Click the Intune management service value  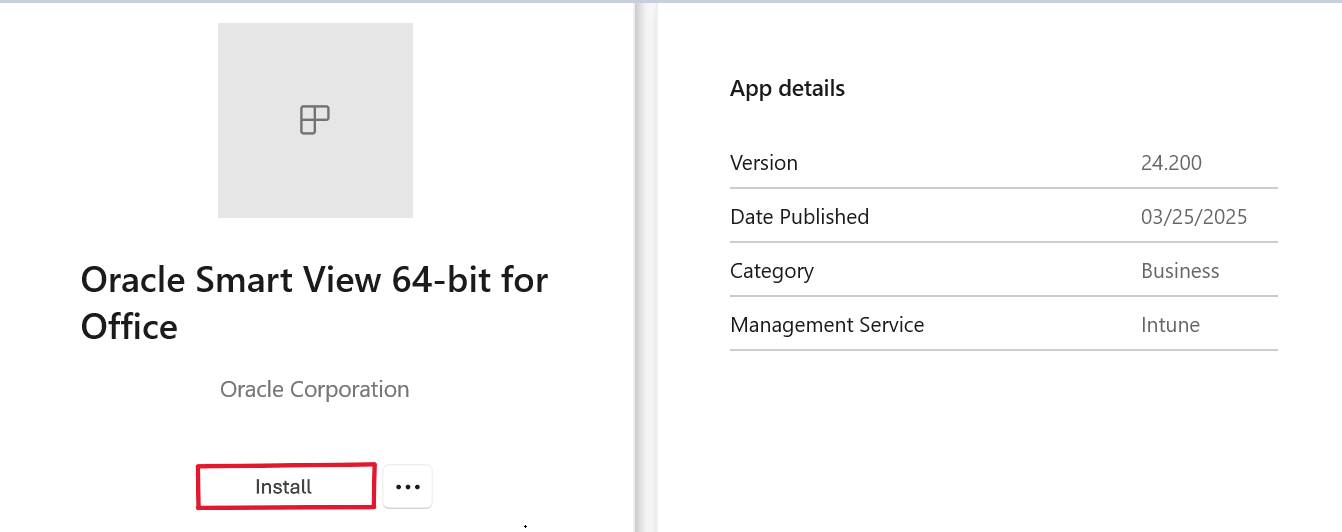tap(1170, 324)
